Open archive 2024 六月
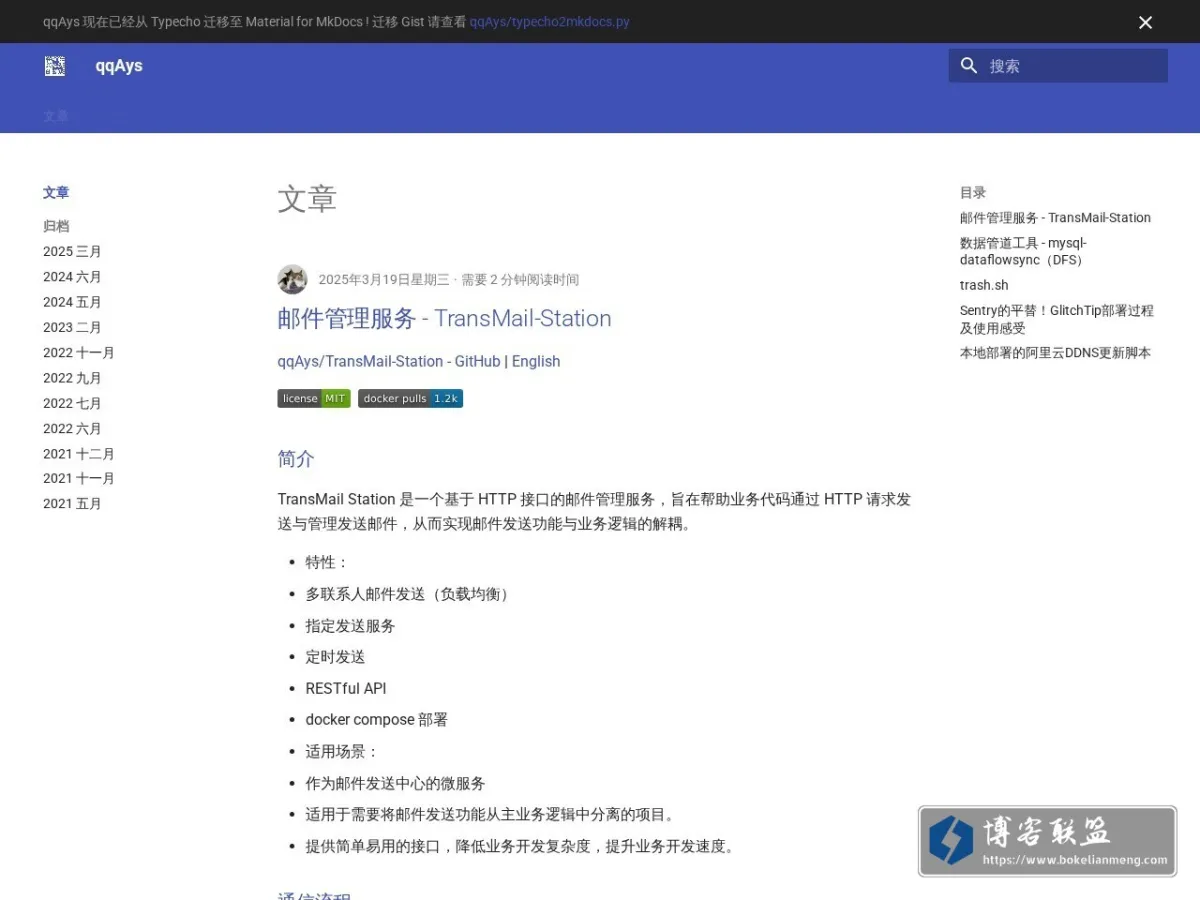This screenshot has height=900, width=1200. (72, 277)
